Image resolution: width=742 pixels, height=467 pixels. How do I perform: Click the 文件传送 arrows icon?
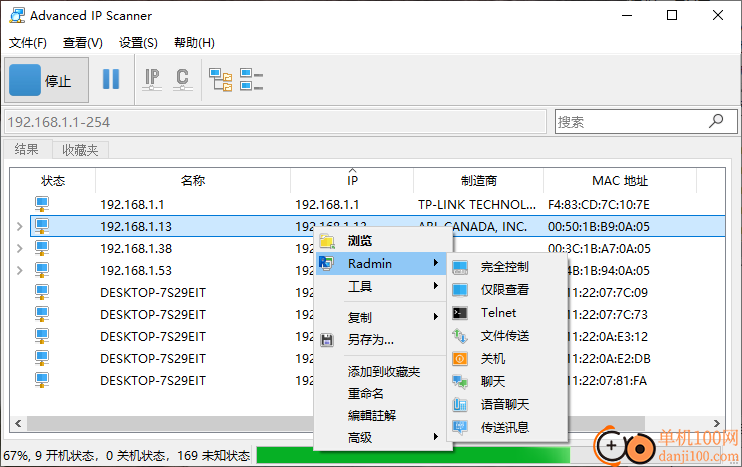point(460,336)
